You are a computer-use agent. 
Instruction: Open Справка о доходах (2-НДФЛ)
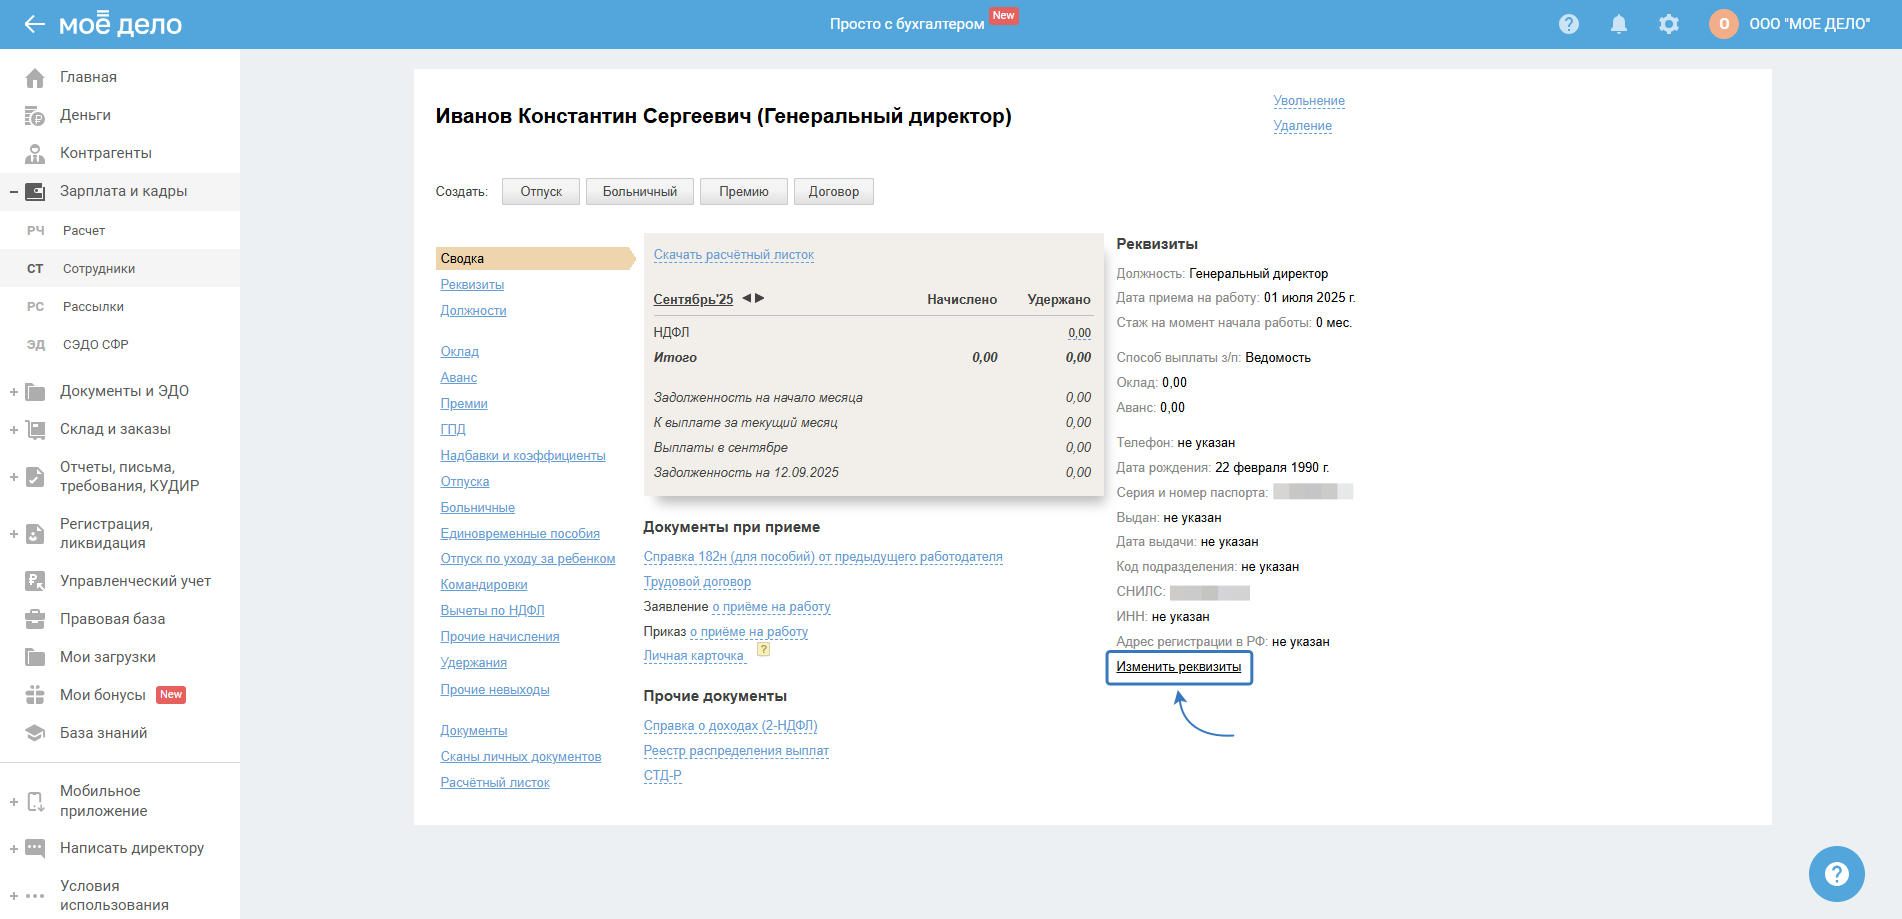point(731,726)
